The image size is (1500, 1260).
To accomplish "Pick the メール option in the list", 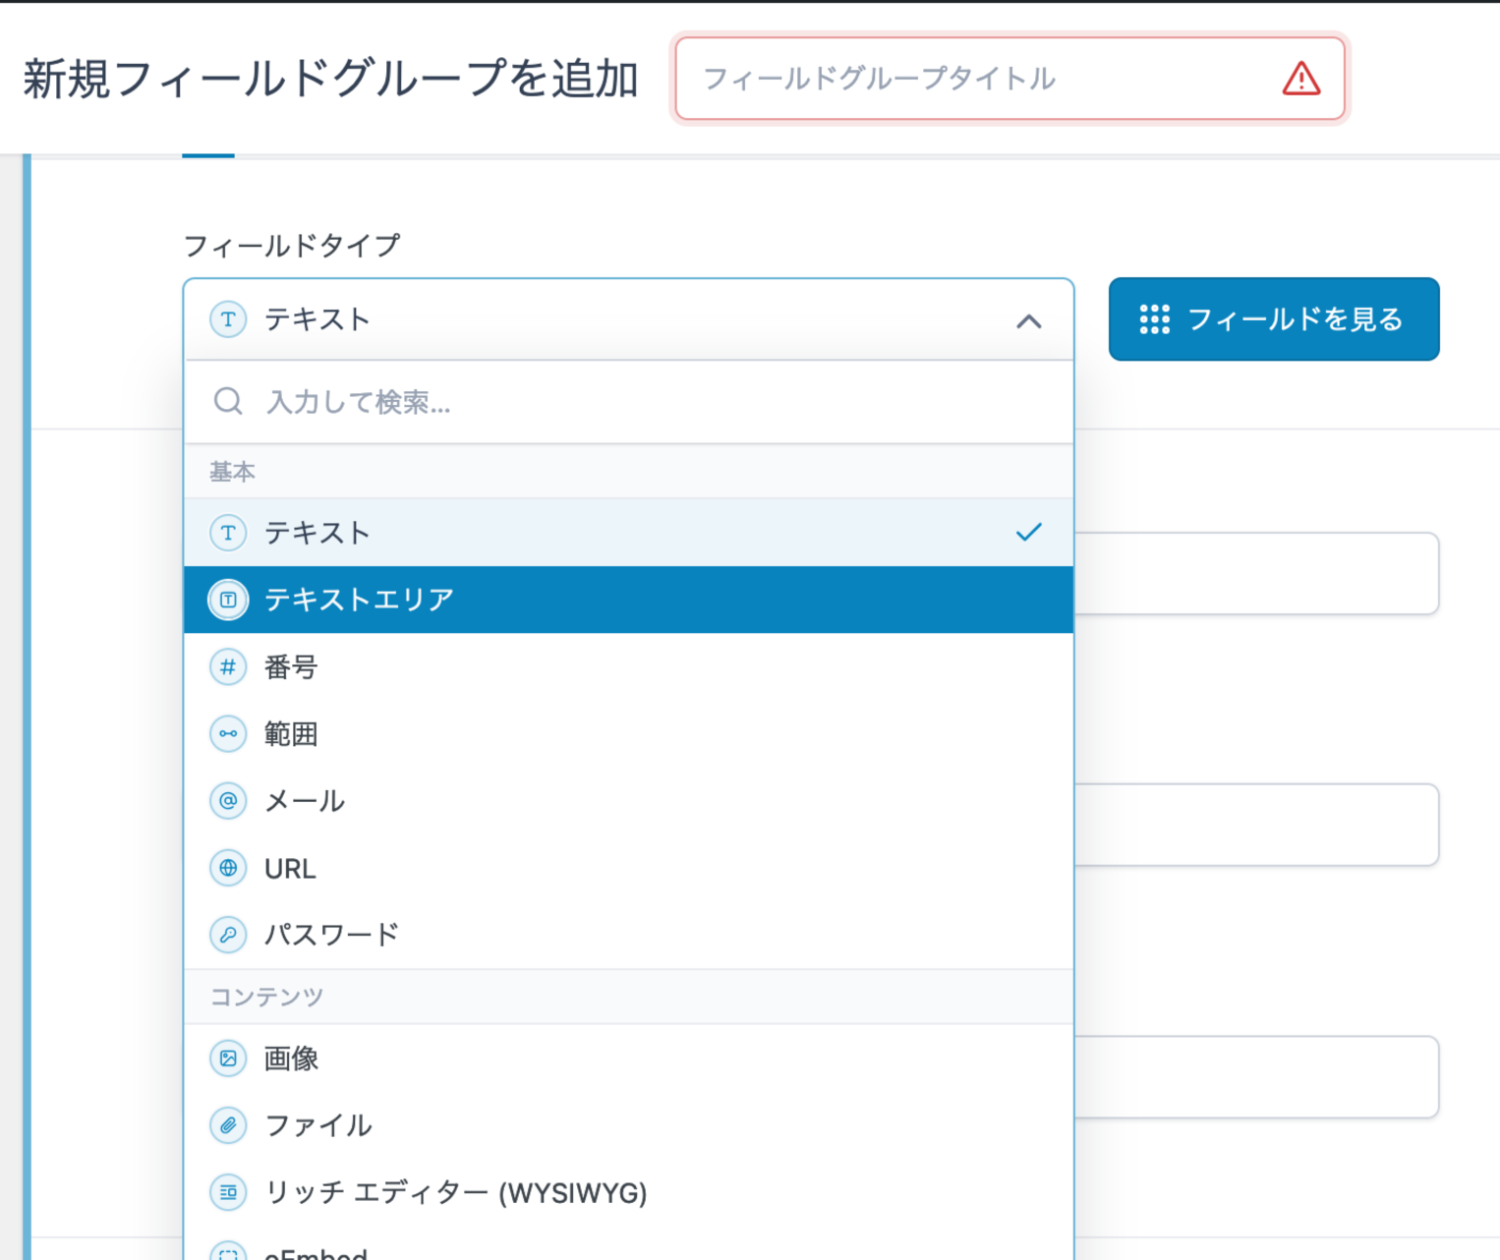I will tap(305, 801).
